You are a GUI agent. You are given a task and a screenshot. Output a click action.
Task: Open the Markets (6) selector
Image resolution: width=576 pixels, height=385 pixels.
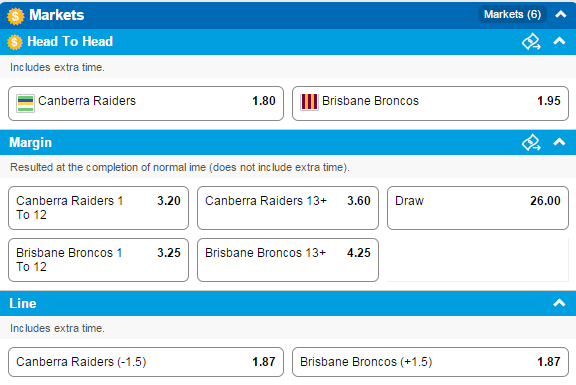point(512,14)
